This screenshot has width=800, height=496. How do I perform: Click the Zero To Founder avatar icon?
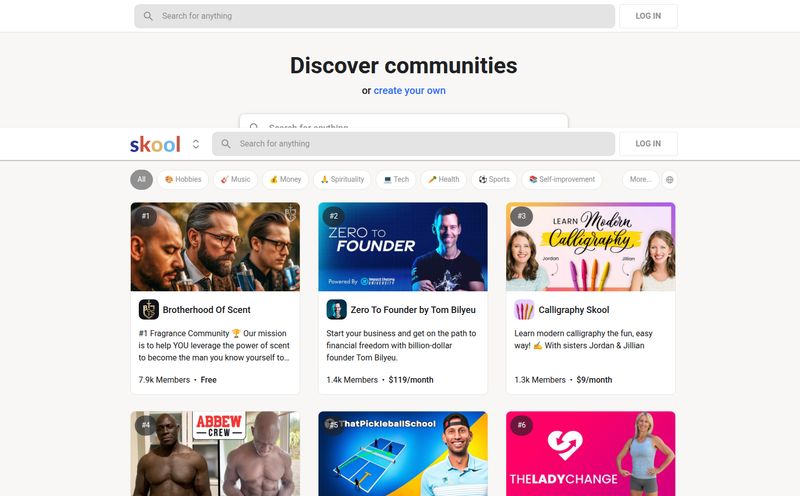coord(337,310)
